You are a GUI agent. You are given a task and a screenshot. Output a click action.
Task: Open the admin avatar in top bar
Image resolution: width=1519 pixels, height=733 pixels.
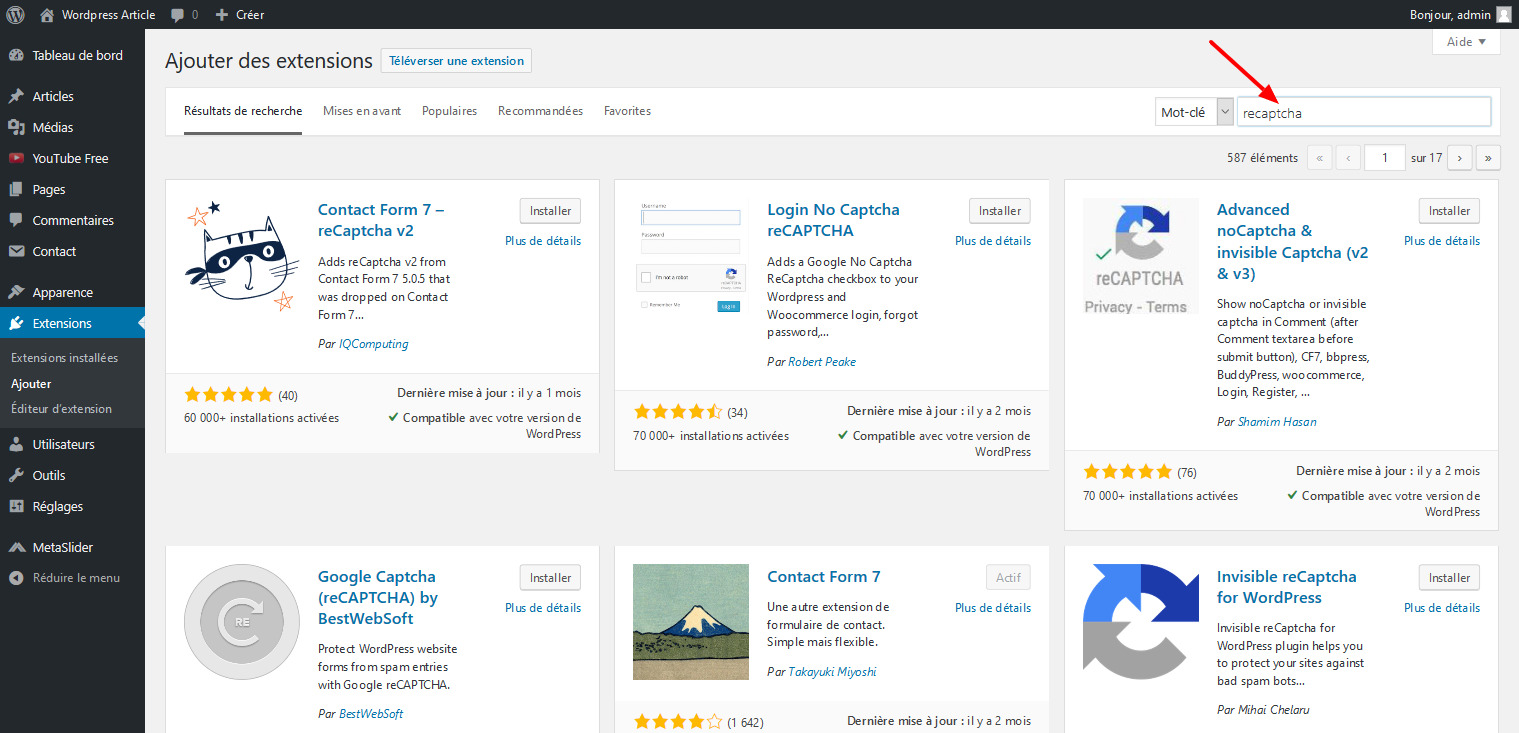(x=1504, y=15)
